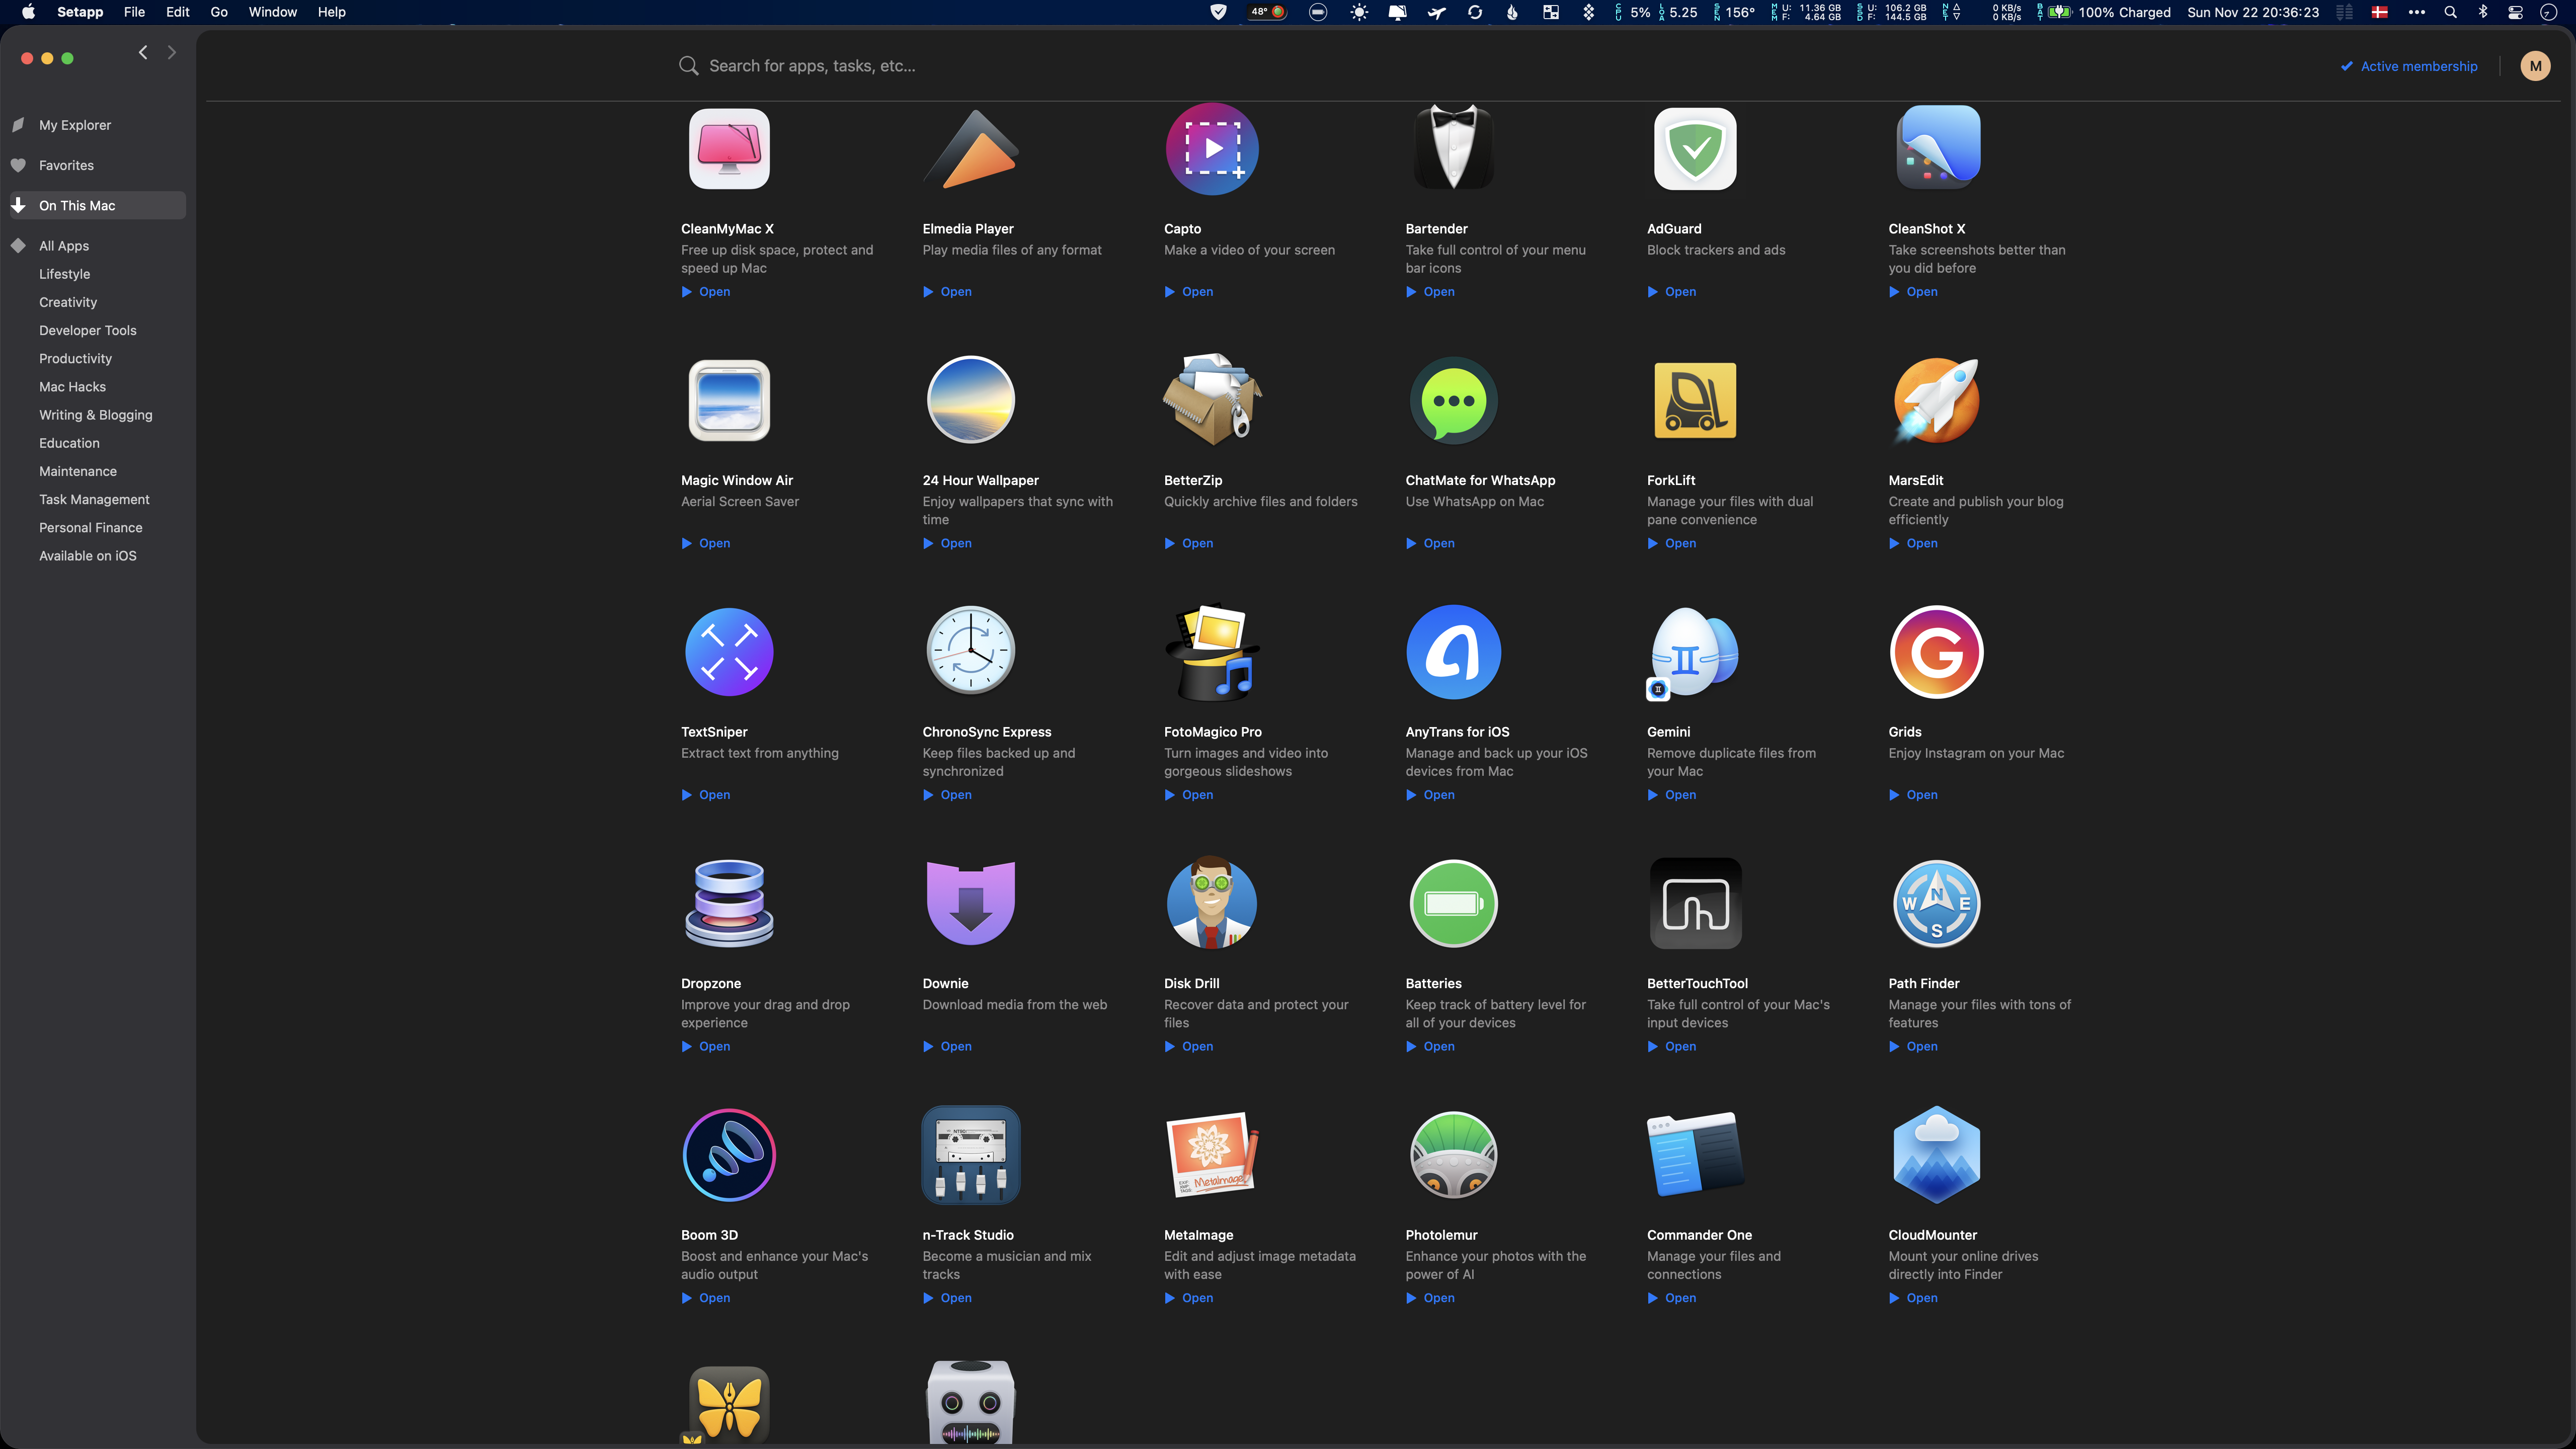Click the n-Track Studio icon

[x=970, y=1155]
